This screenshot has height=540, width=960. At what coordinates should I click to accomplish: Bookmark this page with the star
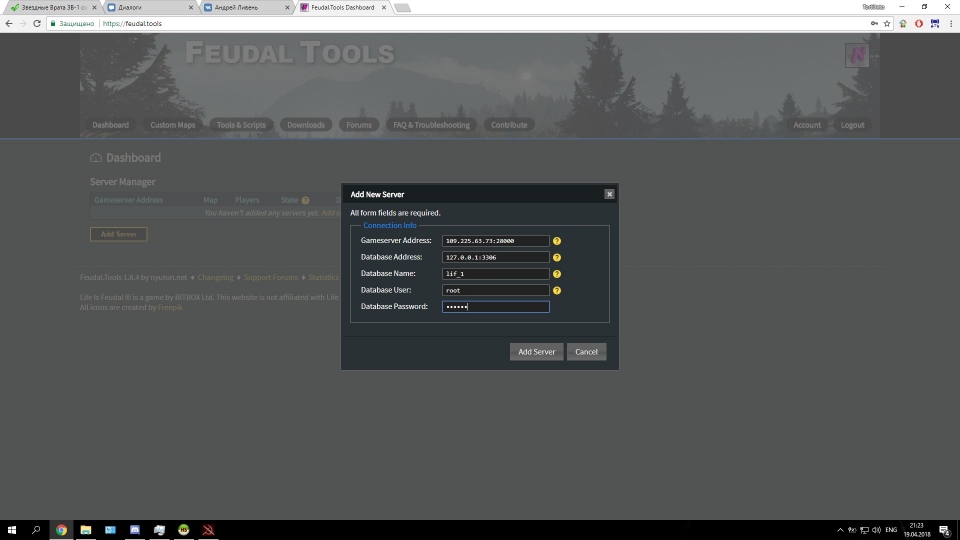coord(887,23)
